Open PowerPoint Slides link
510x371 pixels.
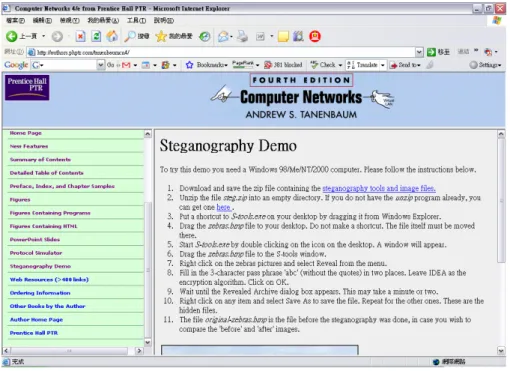(35, 239)
